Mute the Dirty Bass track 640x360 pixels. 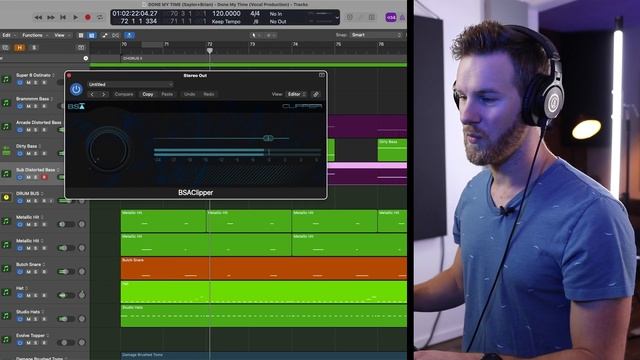tap(29, 153)
